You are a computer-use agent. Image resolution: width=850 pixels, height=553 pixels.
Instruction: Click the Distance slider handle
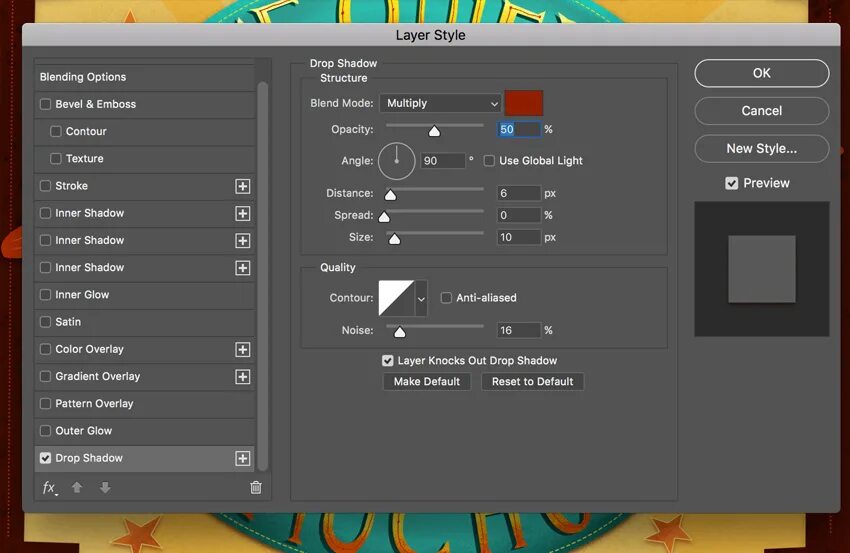pyautogui.click(x=390, y=195)
